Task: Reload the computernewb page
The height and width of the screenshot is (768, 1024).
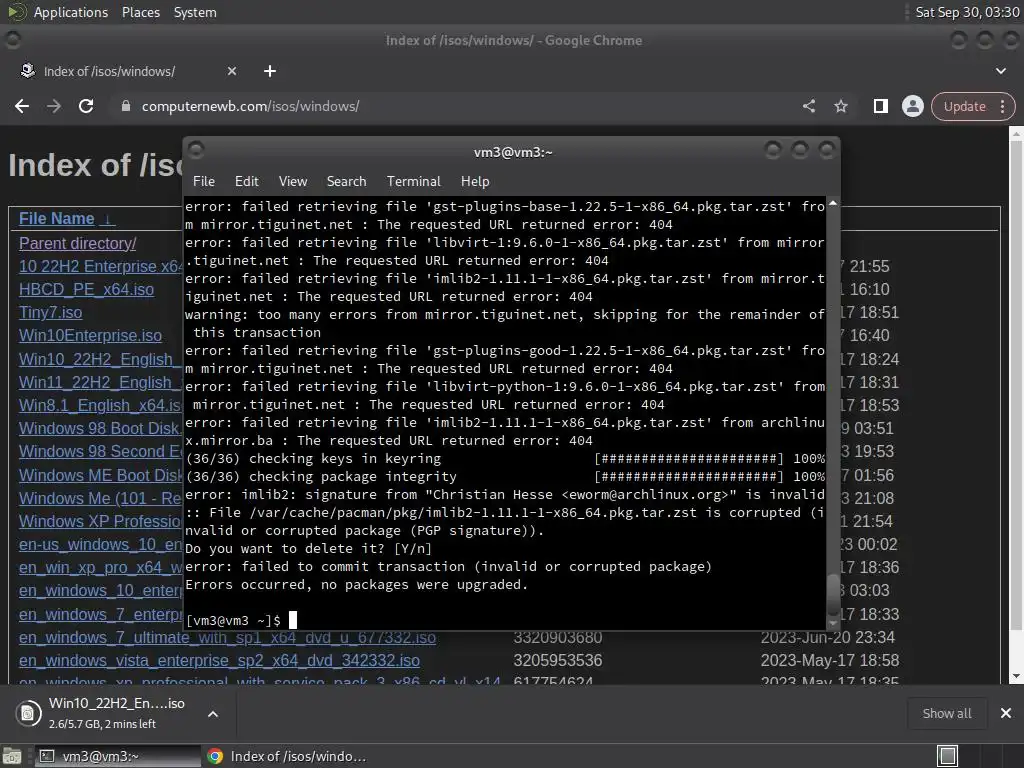Action: (x=86, y=106)
